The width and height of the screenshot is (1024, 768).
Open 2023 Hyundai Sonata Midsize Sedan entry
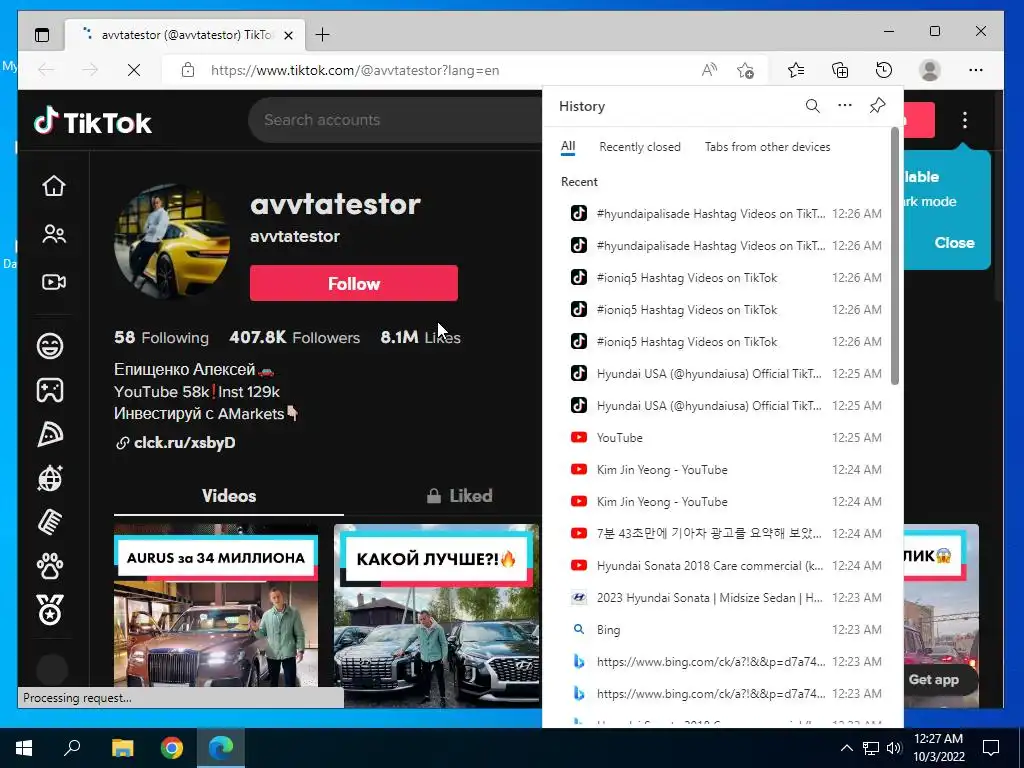724,598
